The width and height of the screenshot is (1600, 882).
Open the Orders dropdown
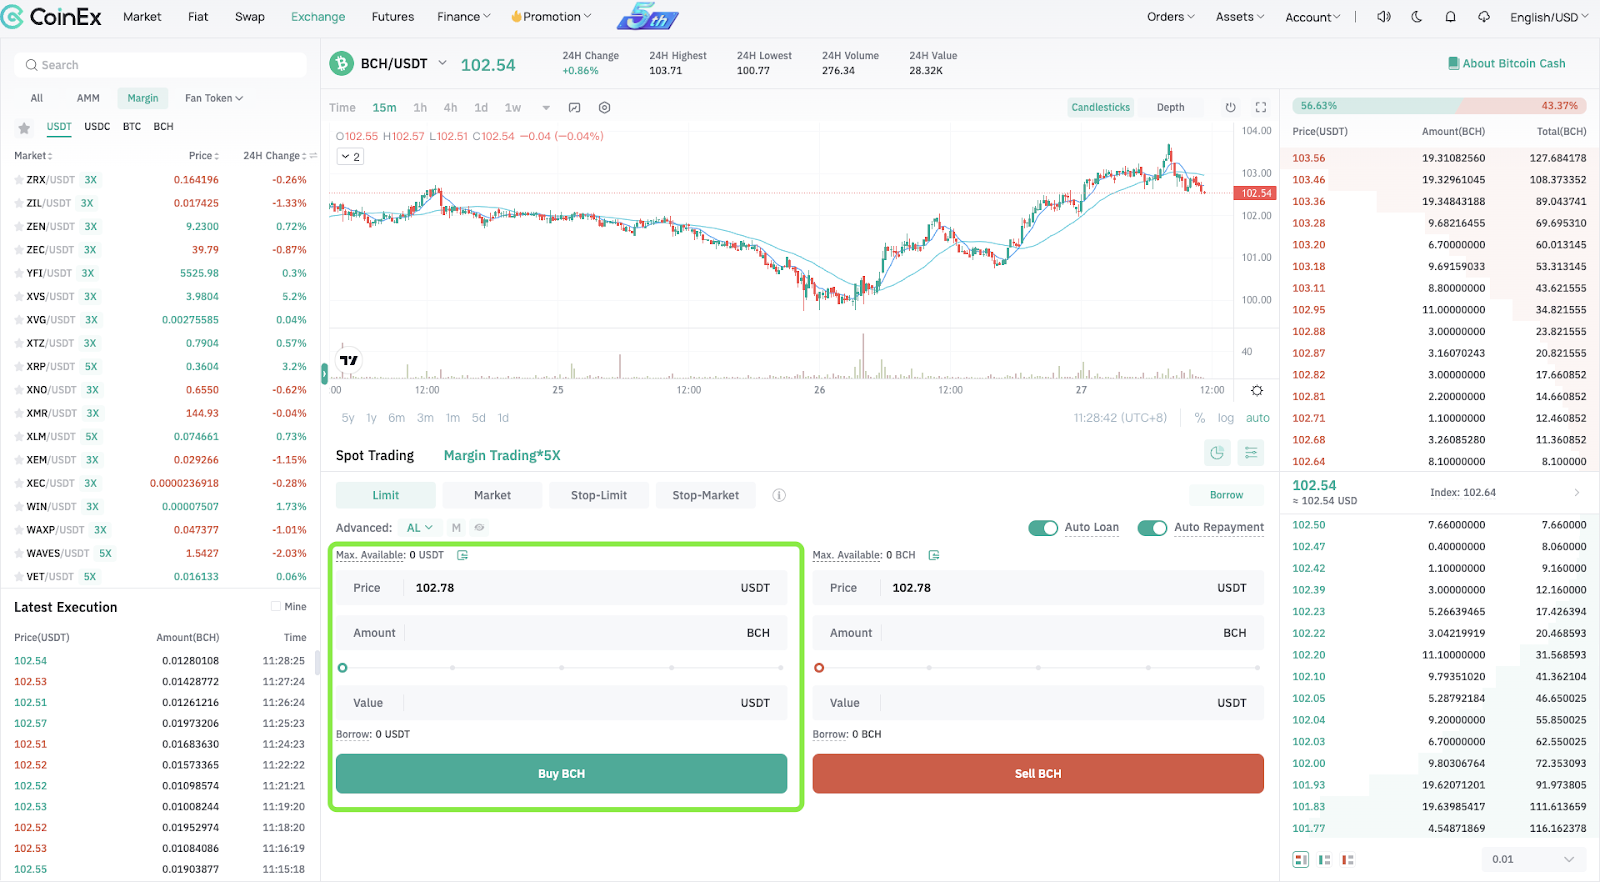tap(1171, 17)
